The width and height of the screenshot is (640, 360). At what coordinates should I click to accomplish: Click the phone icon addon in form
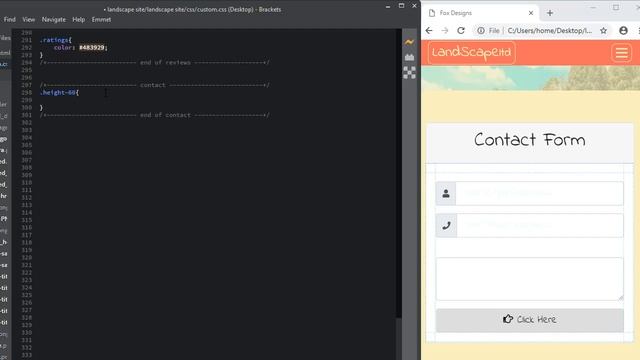coord(446,225)
